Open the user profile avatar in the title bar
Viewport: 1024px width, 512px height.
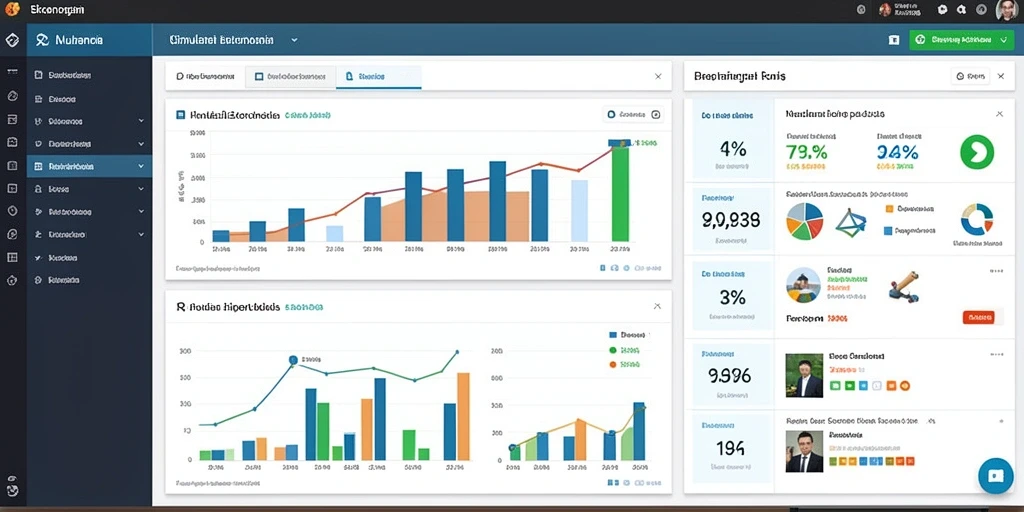pos(1007,10)
